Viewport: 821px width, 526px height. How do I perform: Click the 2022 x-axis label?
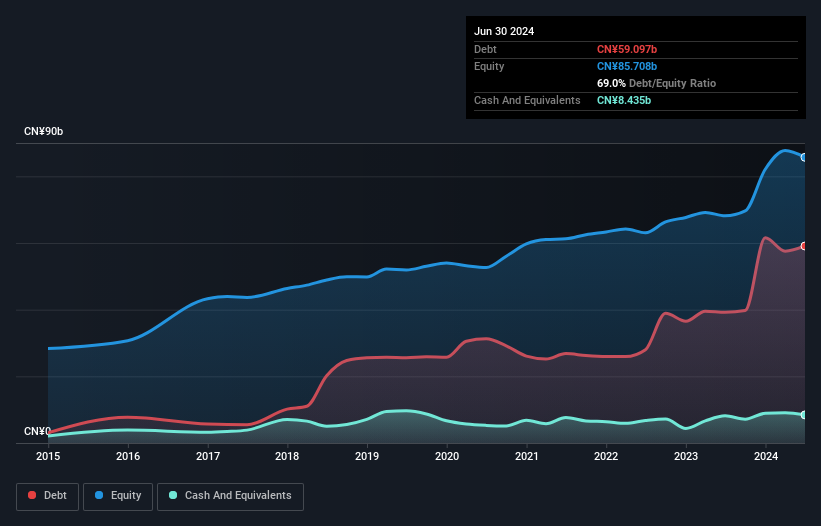tap(606, 456)
